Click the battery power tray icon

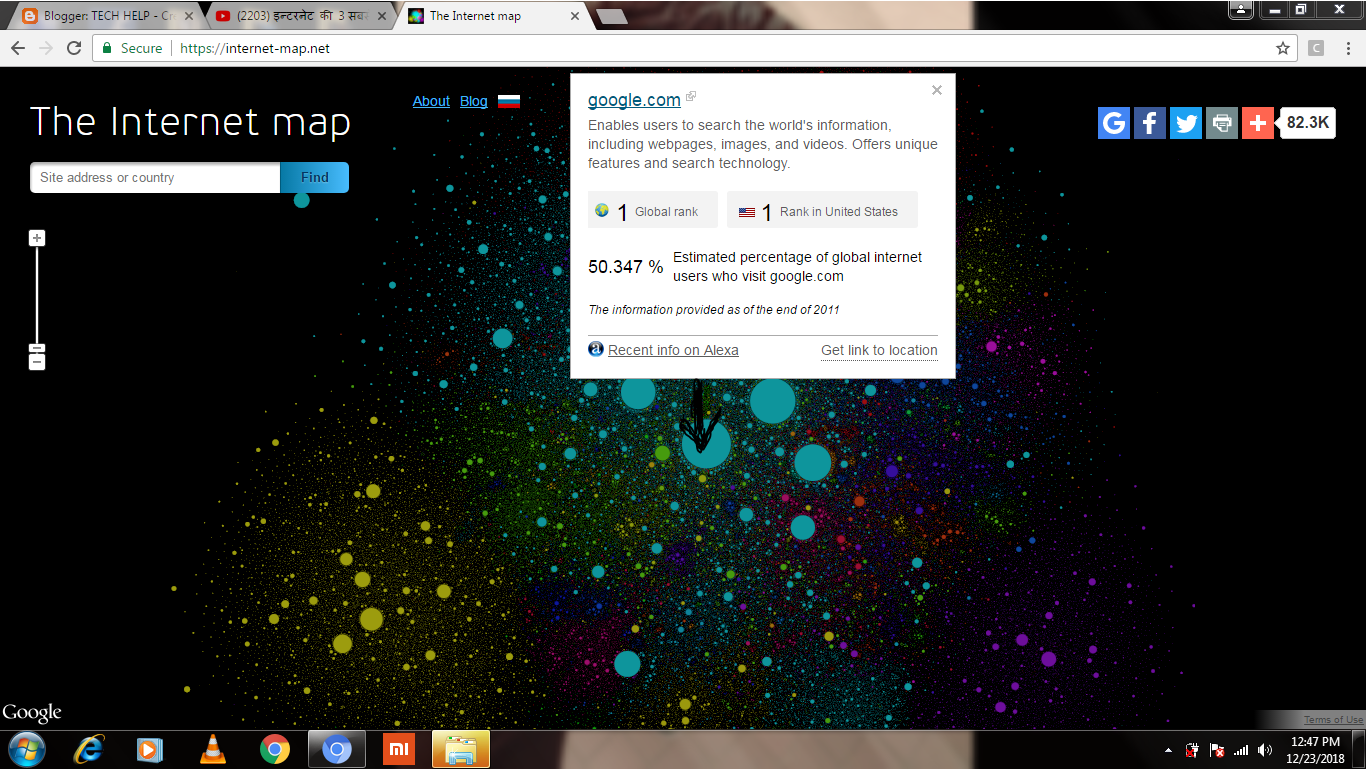click(x=1193, y=750)
